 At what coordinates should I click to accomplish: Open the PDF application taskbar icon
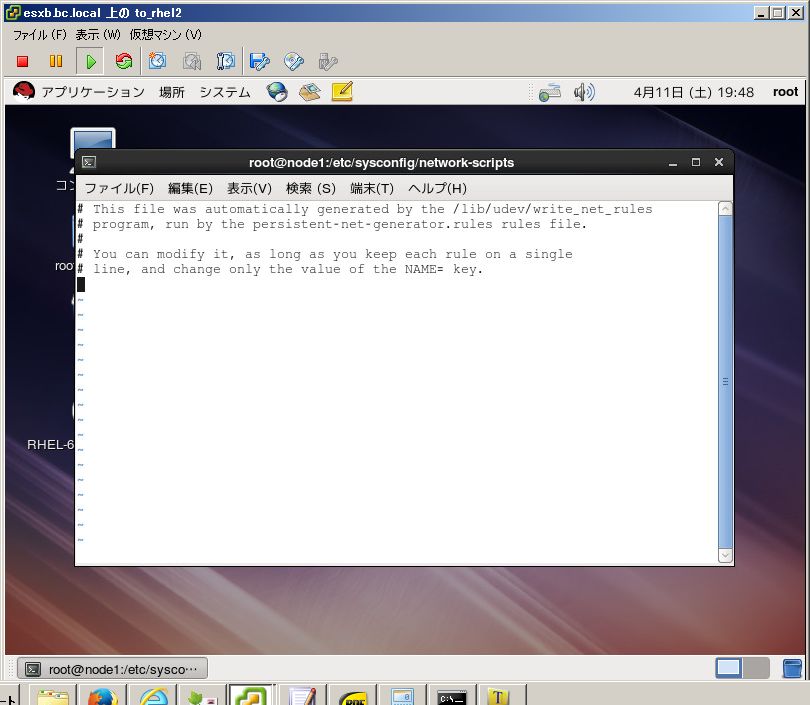click(352, 696)
